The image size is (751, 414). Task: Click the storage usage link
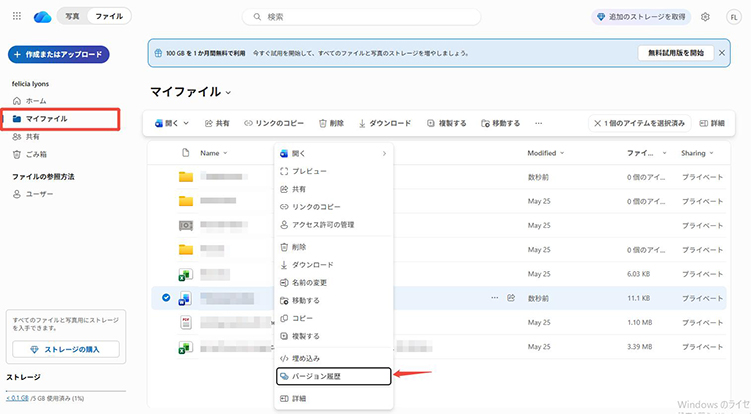pos(17,398)
